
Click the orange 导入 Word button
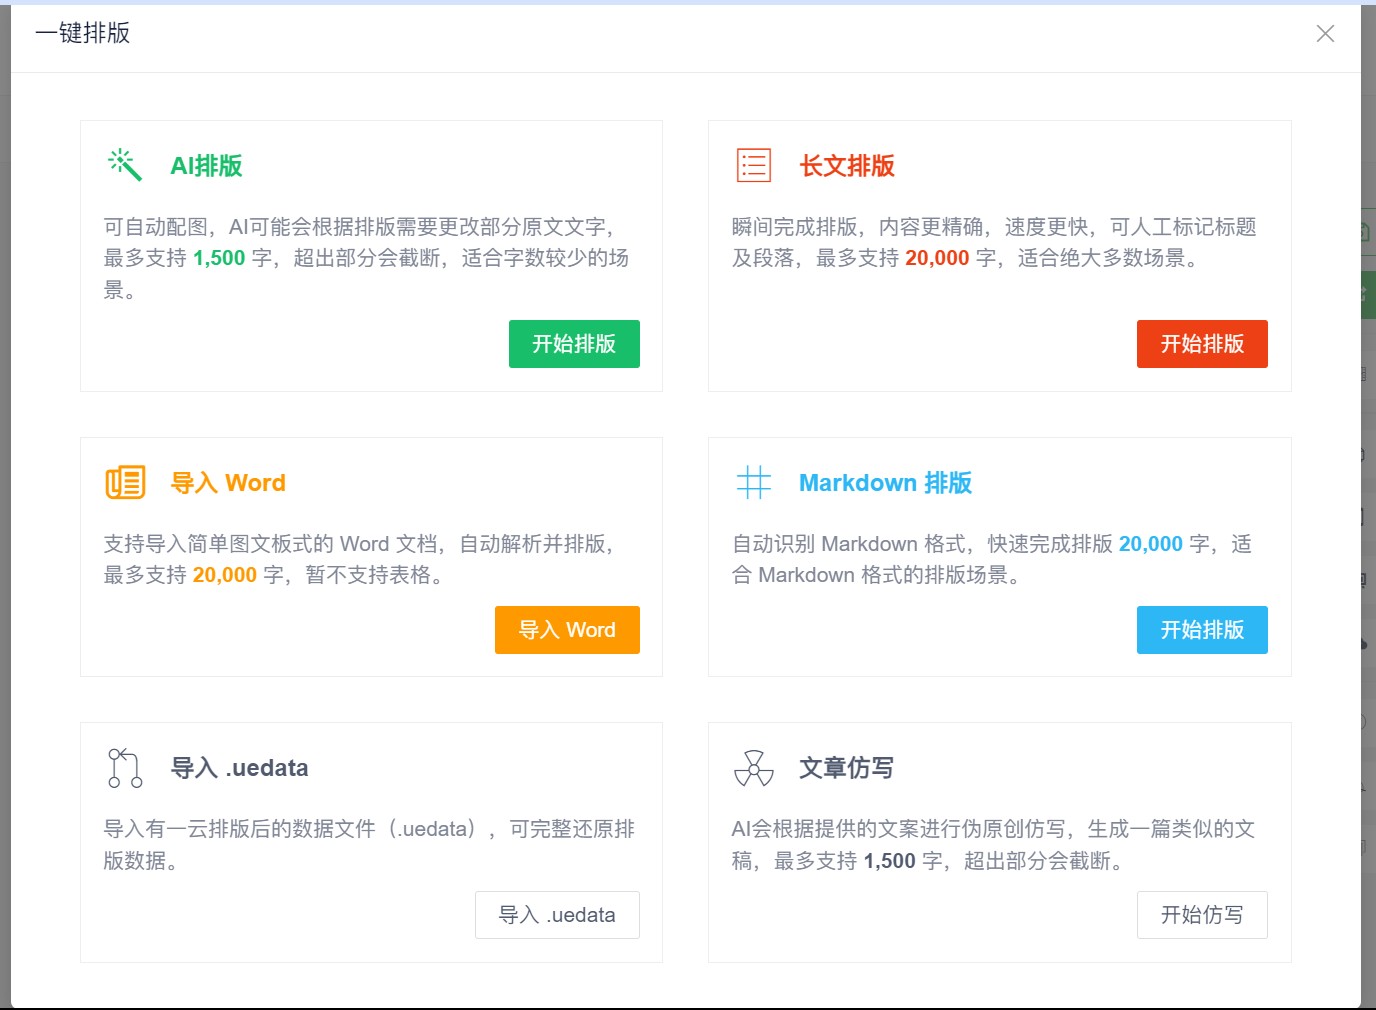pyautogui.click(x=567, y=630)
